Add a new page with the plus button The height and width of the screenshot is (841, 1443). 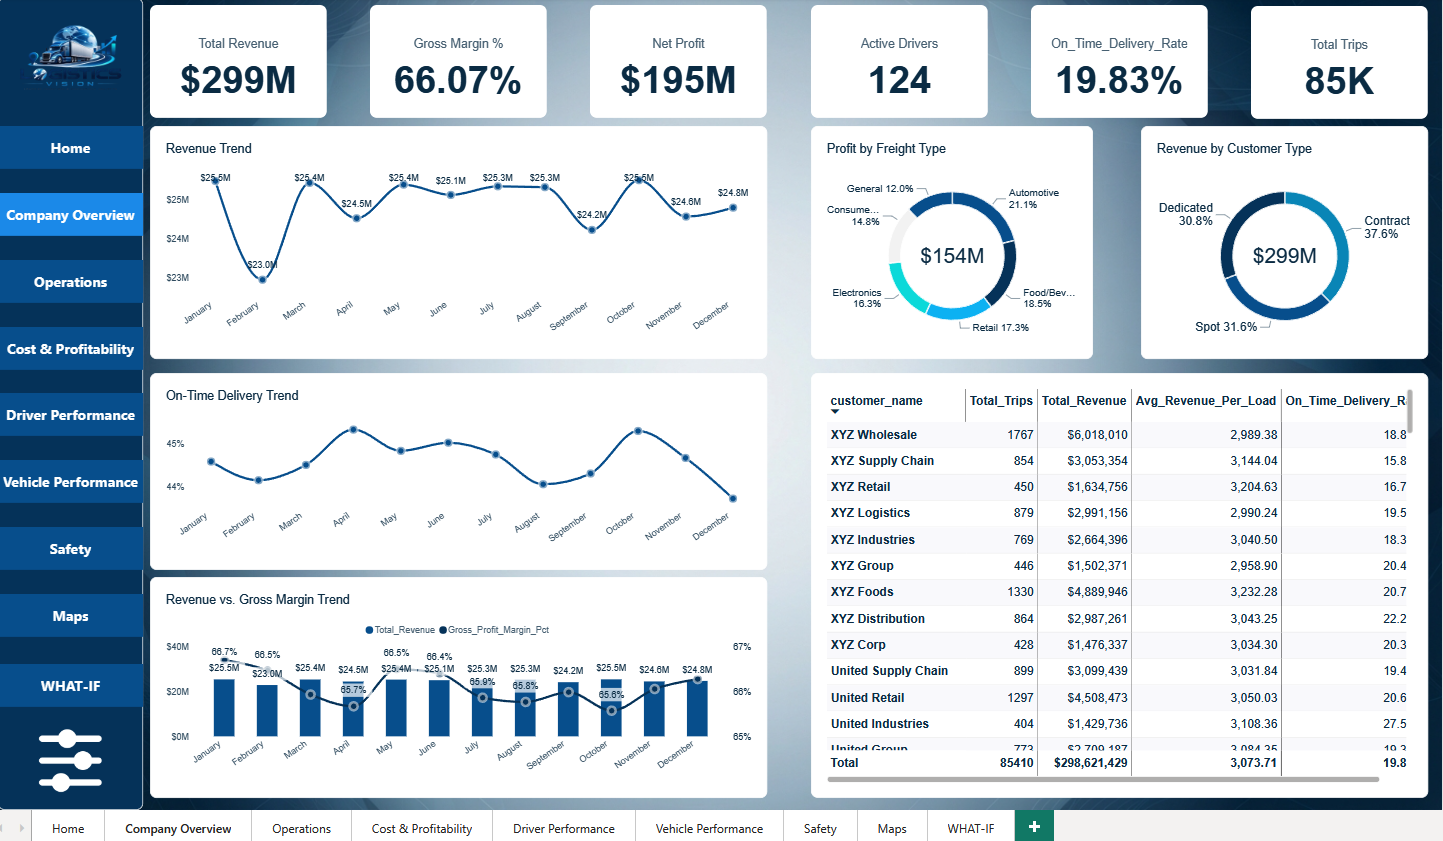[x=1034, y=826]
